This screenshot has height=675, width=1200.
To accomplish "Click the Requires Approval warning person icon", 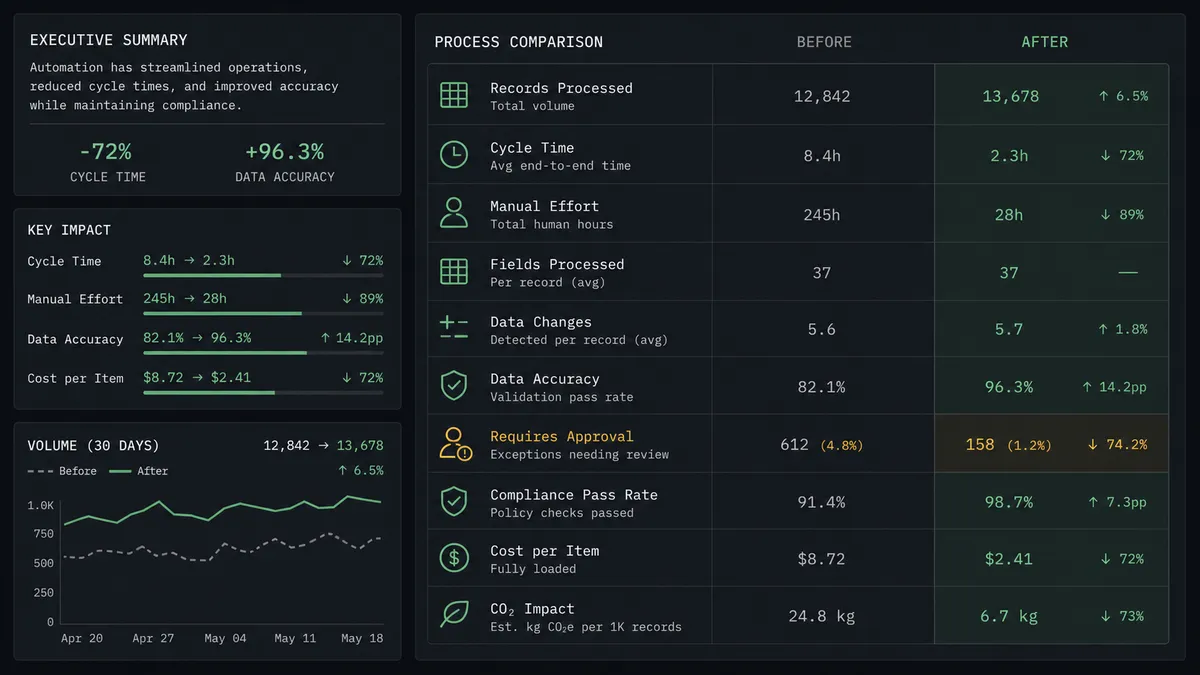I will pos(455,444).
